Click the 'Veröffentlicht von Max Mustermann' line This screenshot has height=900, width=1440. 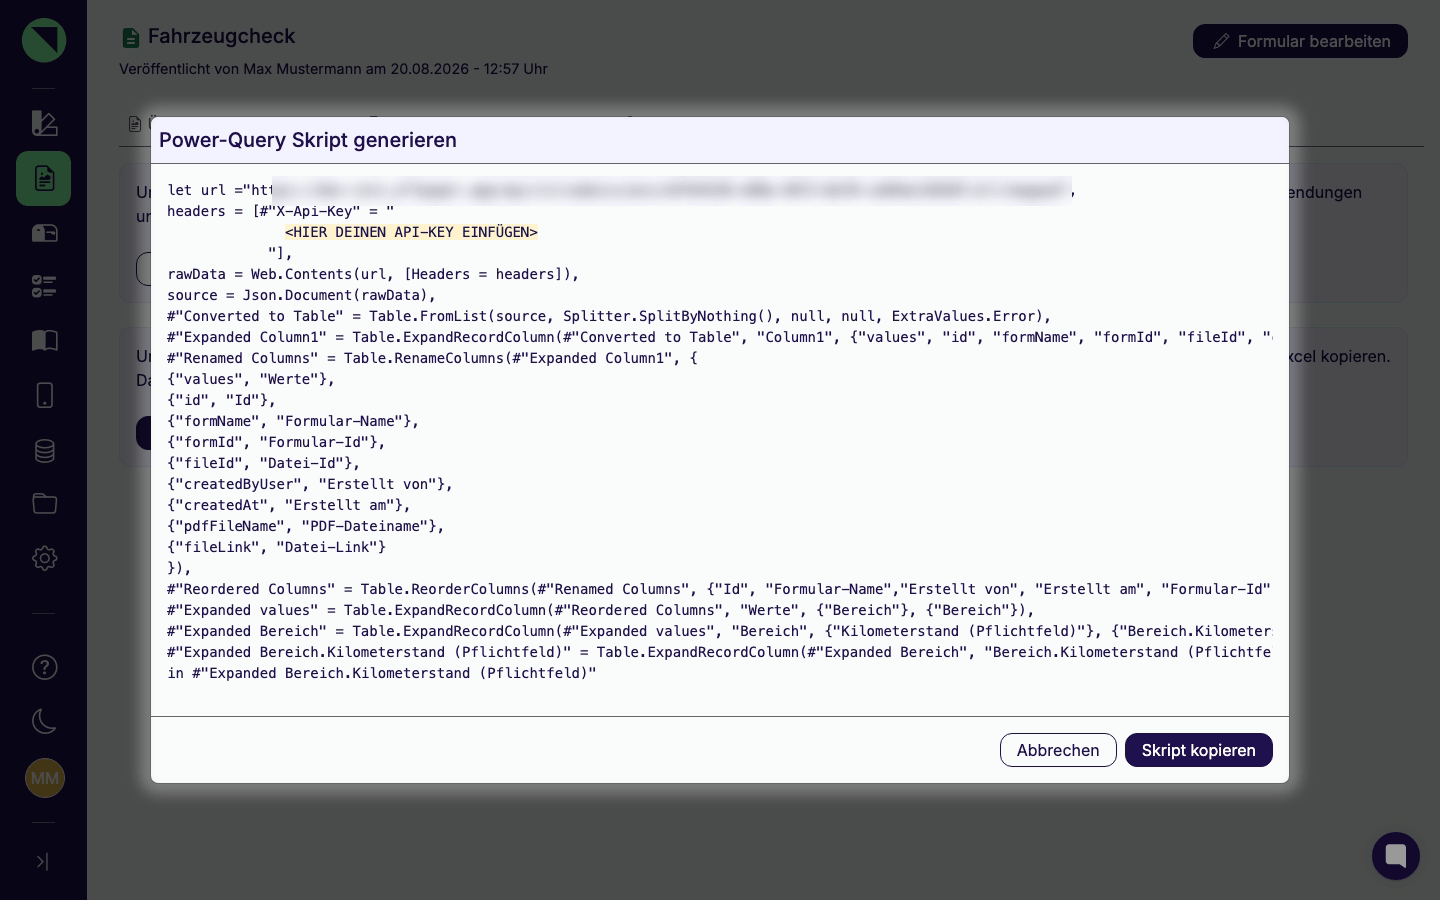point(333,69)
